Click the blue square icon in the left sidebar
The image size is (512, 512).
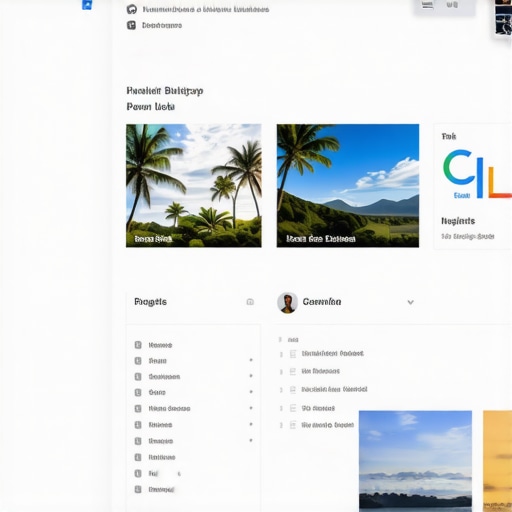[x=87, y=5]
